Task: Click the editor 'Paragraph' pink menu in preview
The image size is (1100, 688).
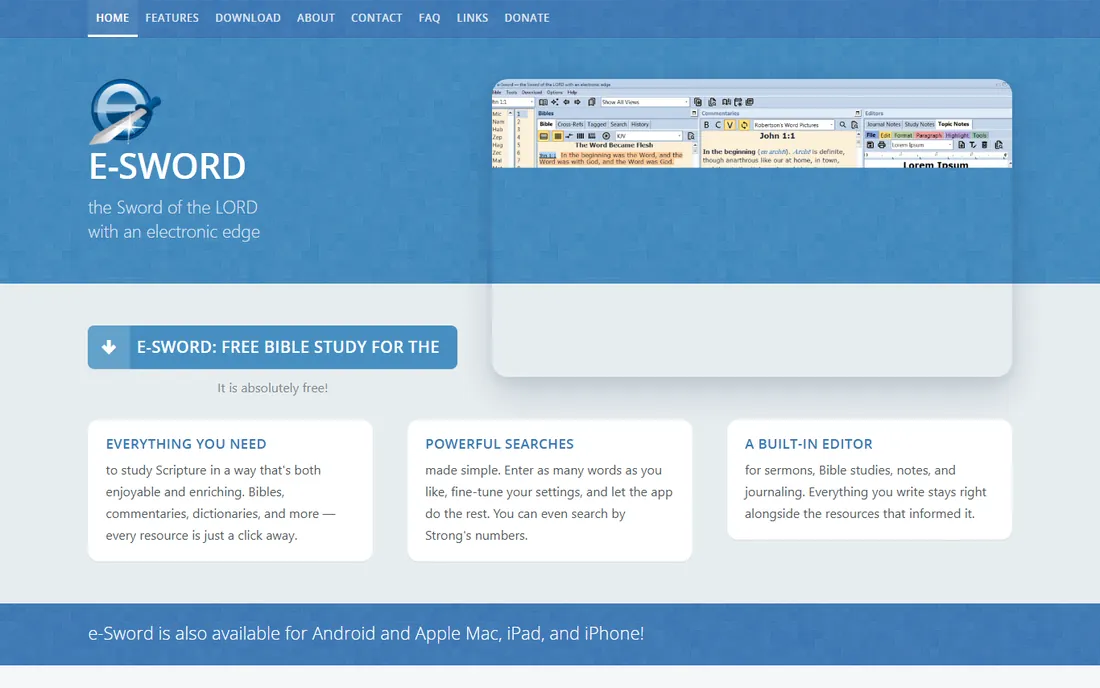Action: (928, 135)
